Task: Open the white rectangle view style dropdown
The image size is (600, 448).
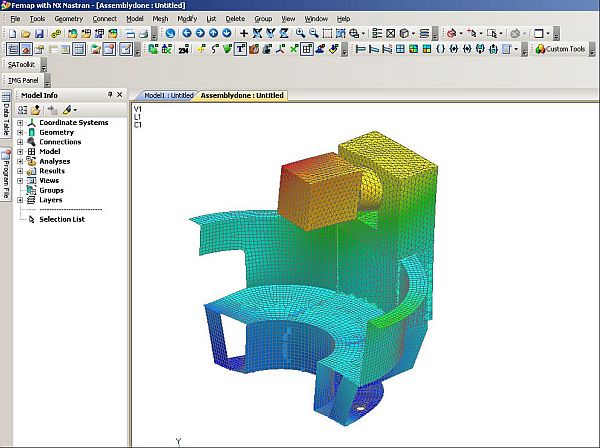Action: coord(548,34)
